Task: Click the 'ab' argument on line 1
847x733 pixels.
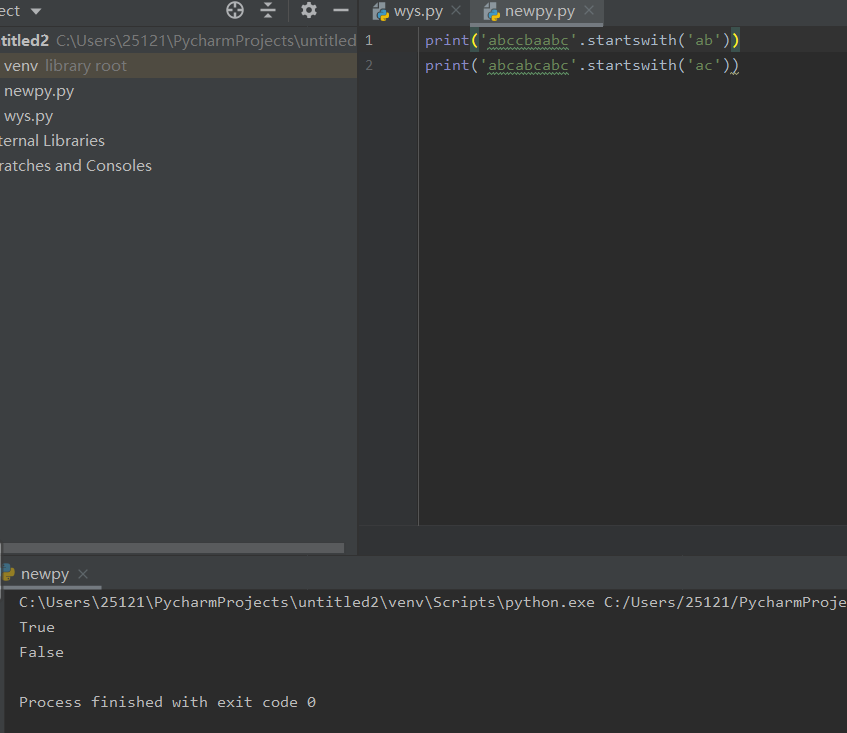Action: [x=704, y=41]
